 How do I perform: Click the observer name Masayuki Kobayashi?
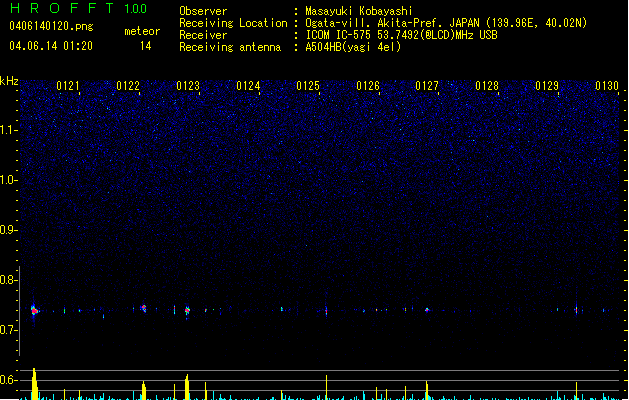(359, 11)
